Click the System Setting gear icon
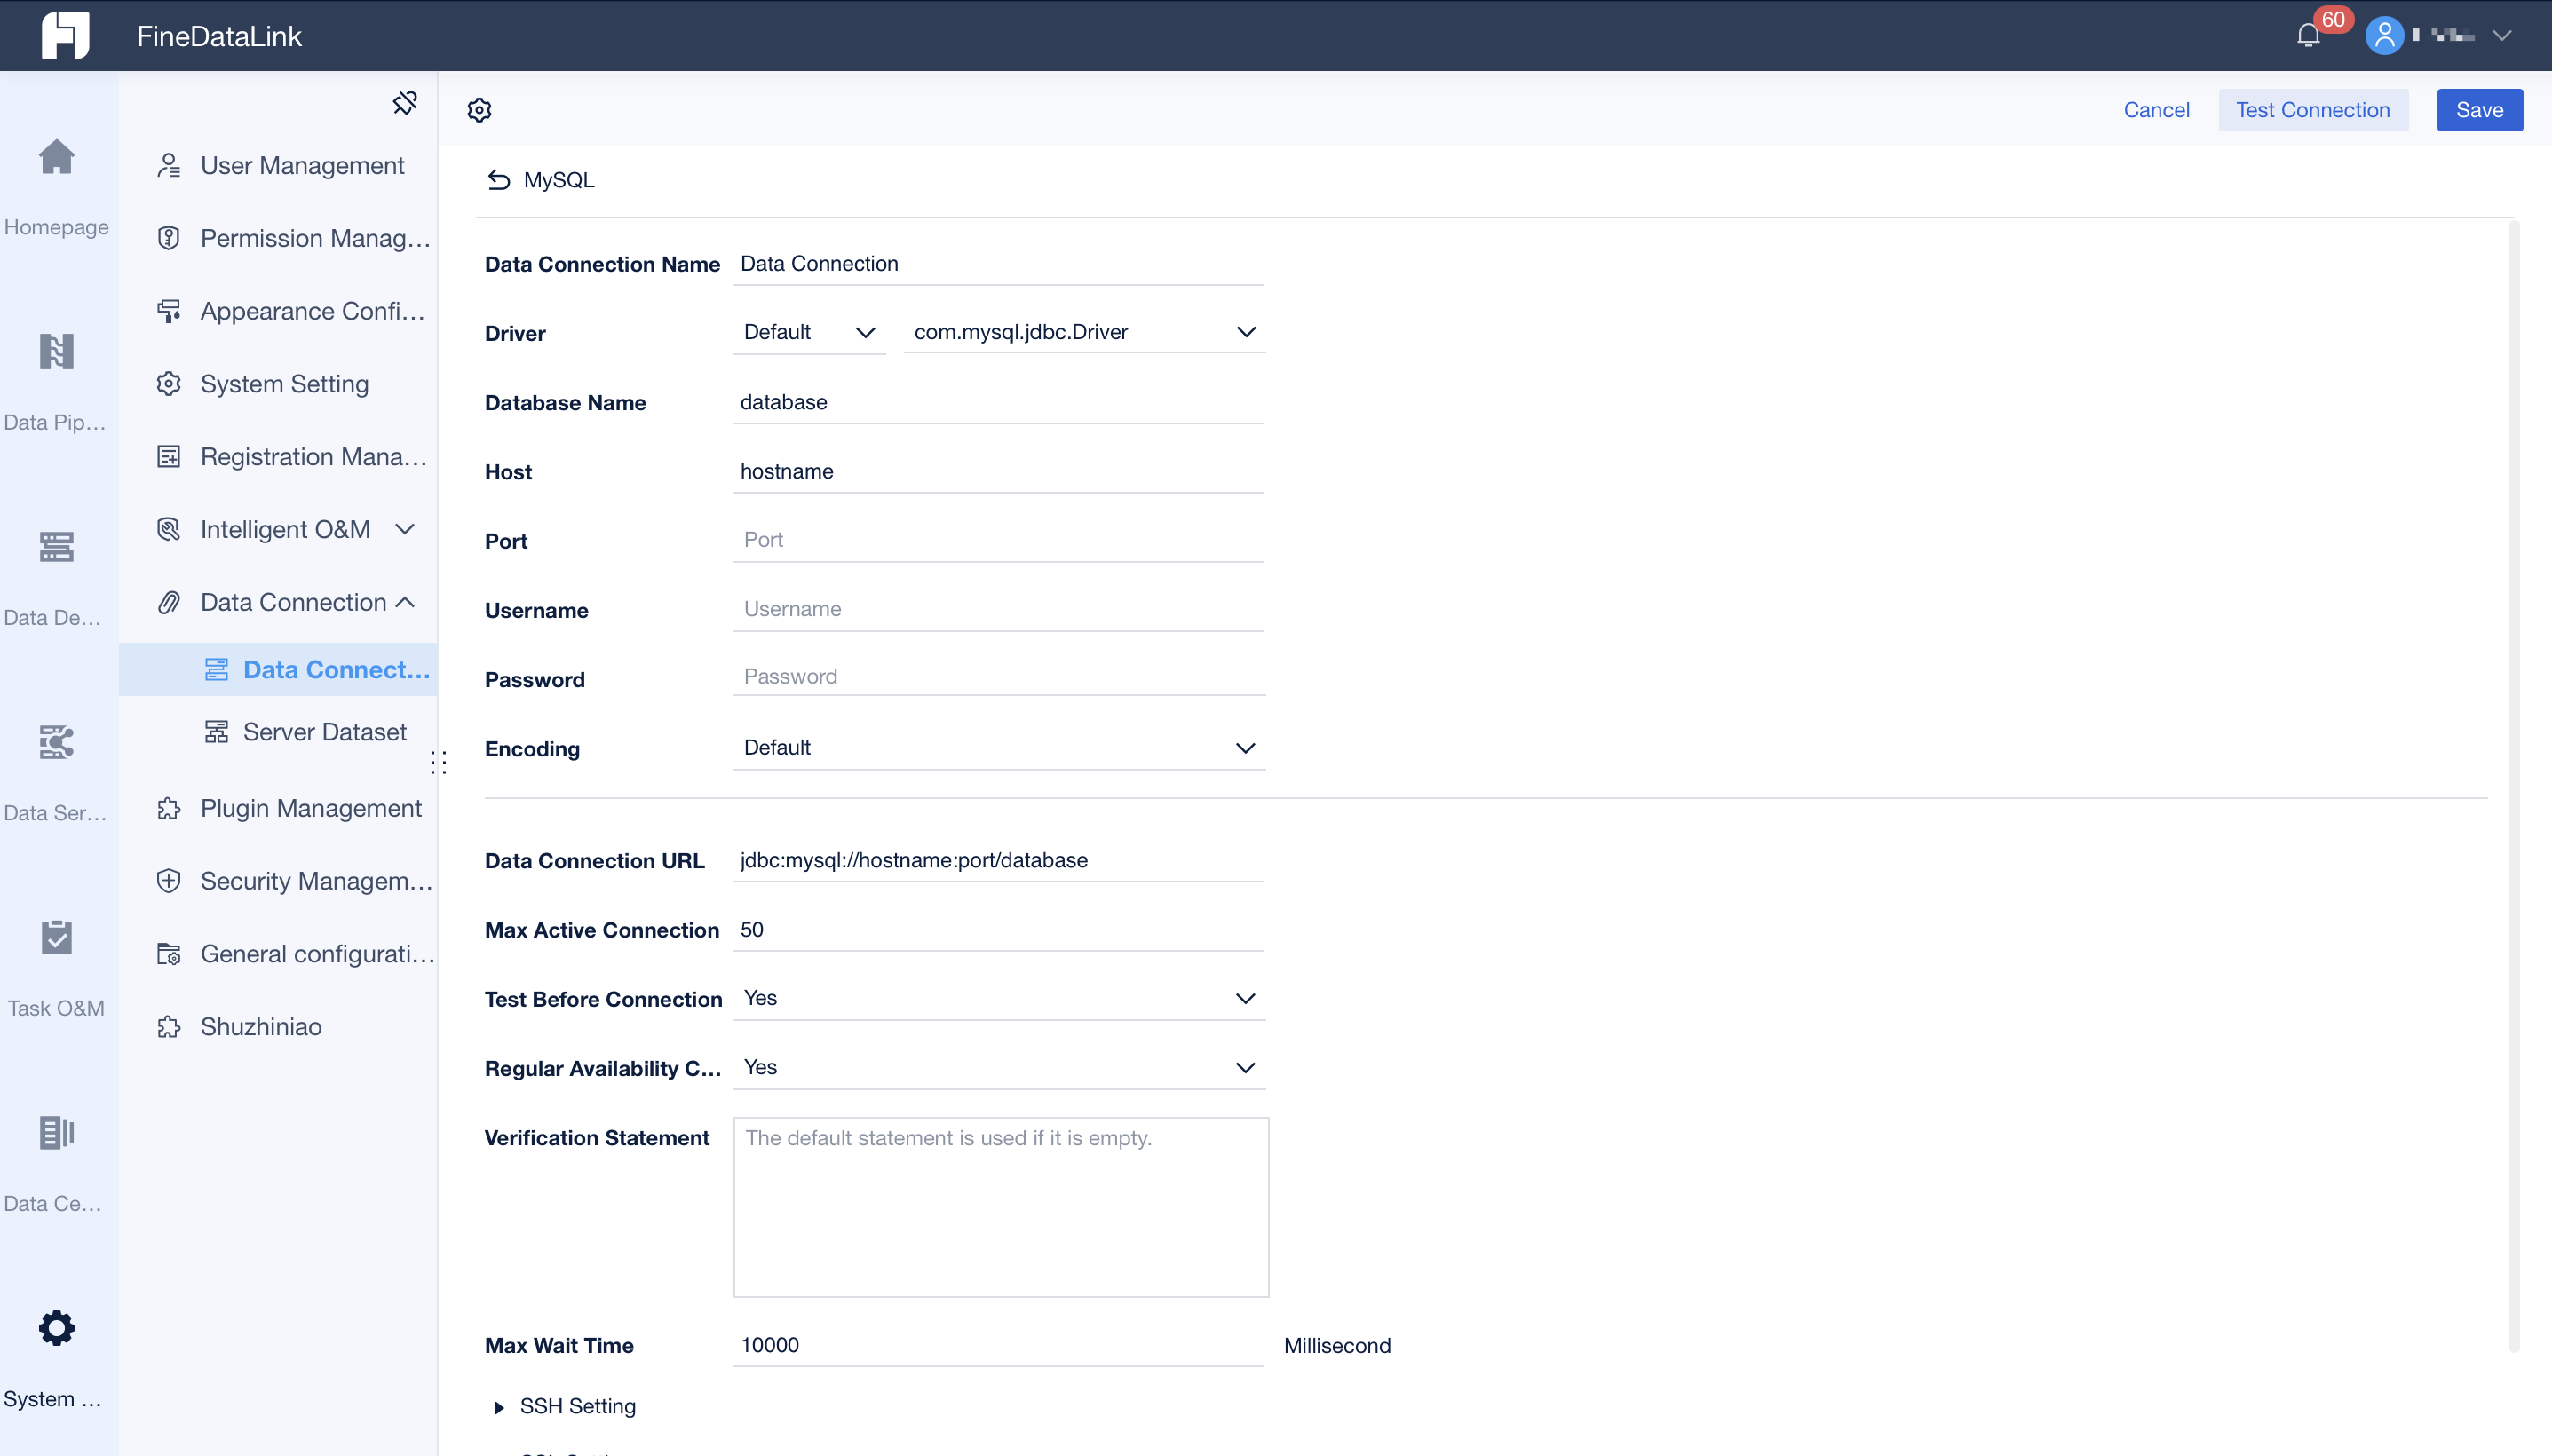The image size is (2552, 1456). pos(169,384)
